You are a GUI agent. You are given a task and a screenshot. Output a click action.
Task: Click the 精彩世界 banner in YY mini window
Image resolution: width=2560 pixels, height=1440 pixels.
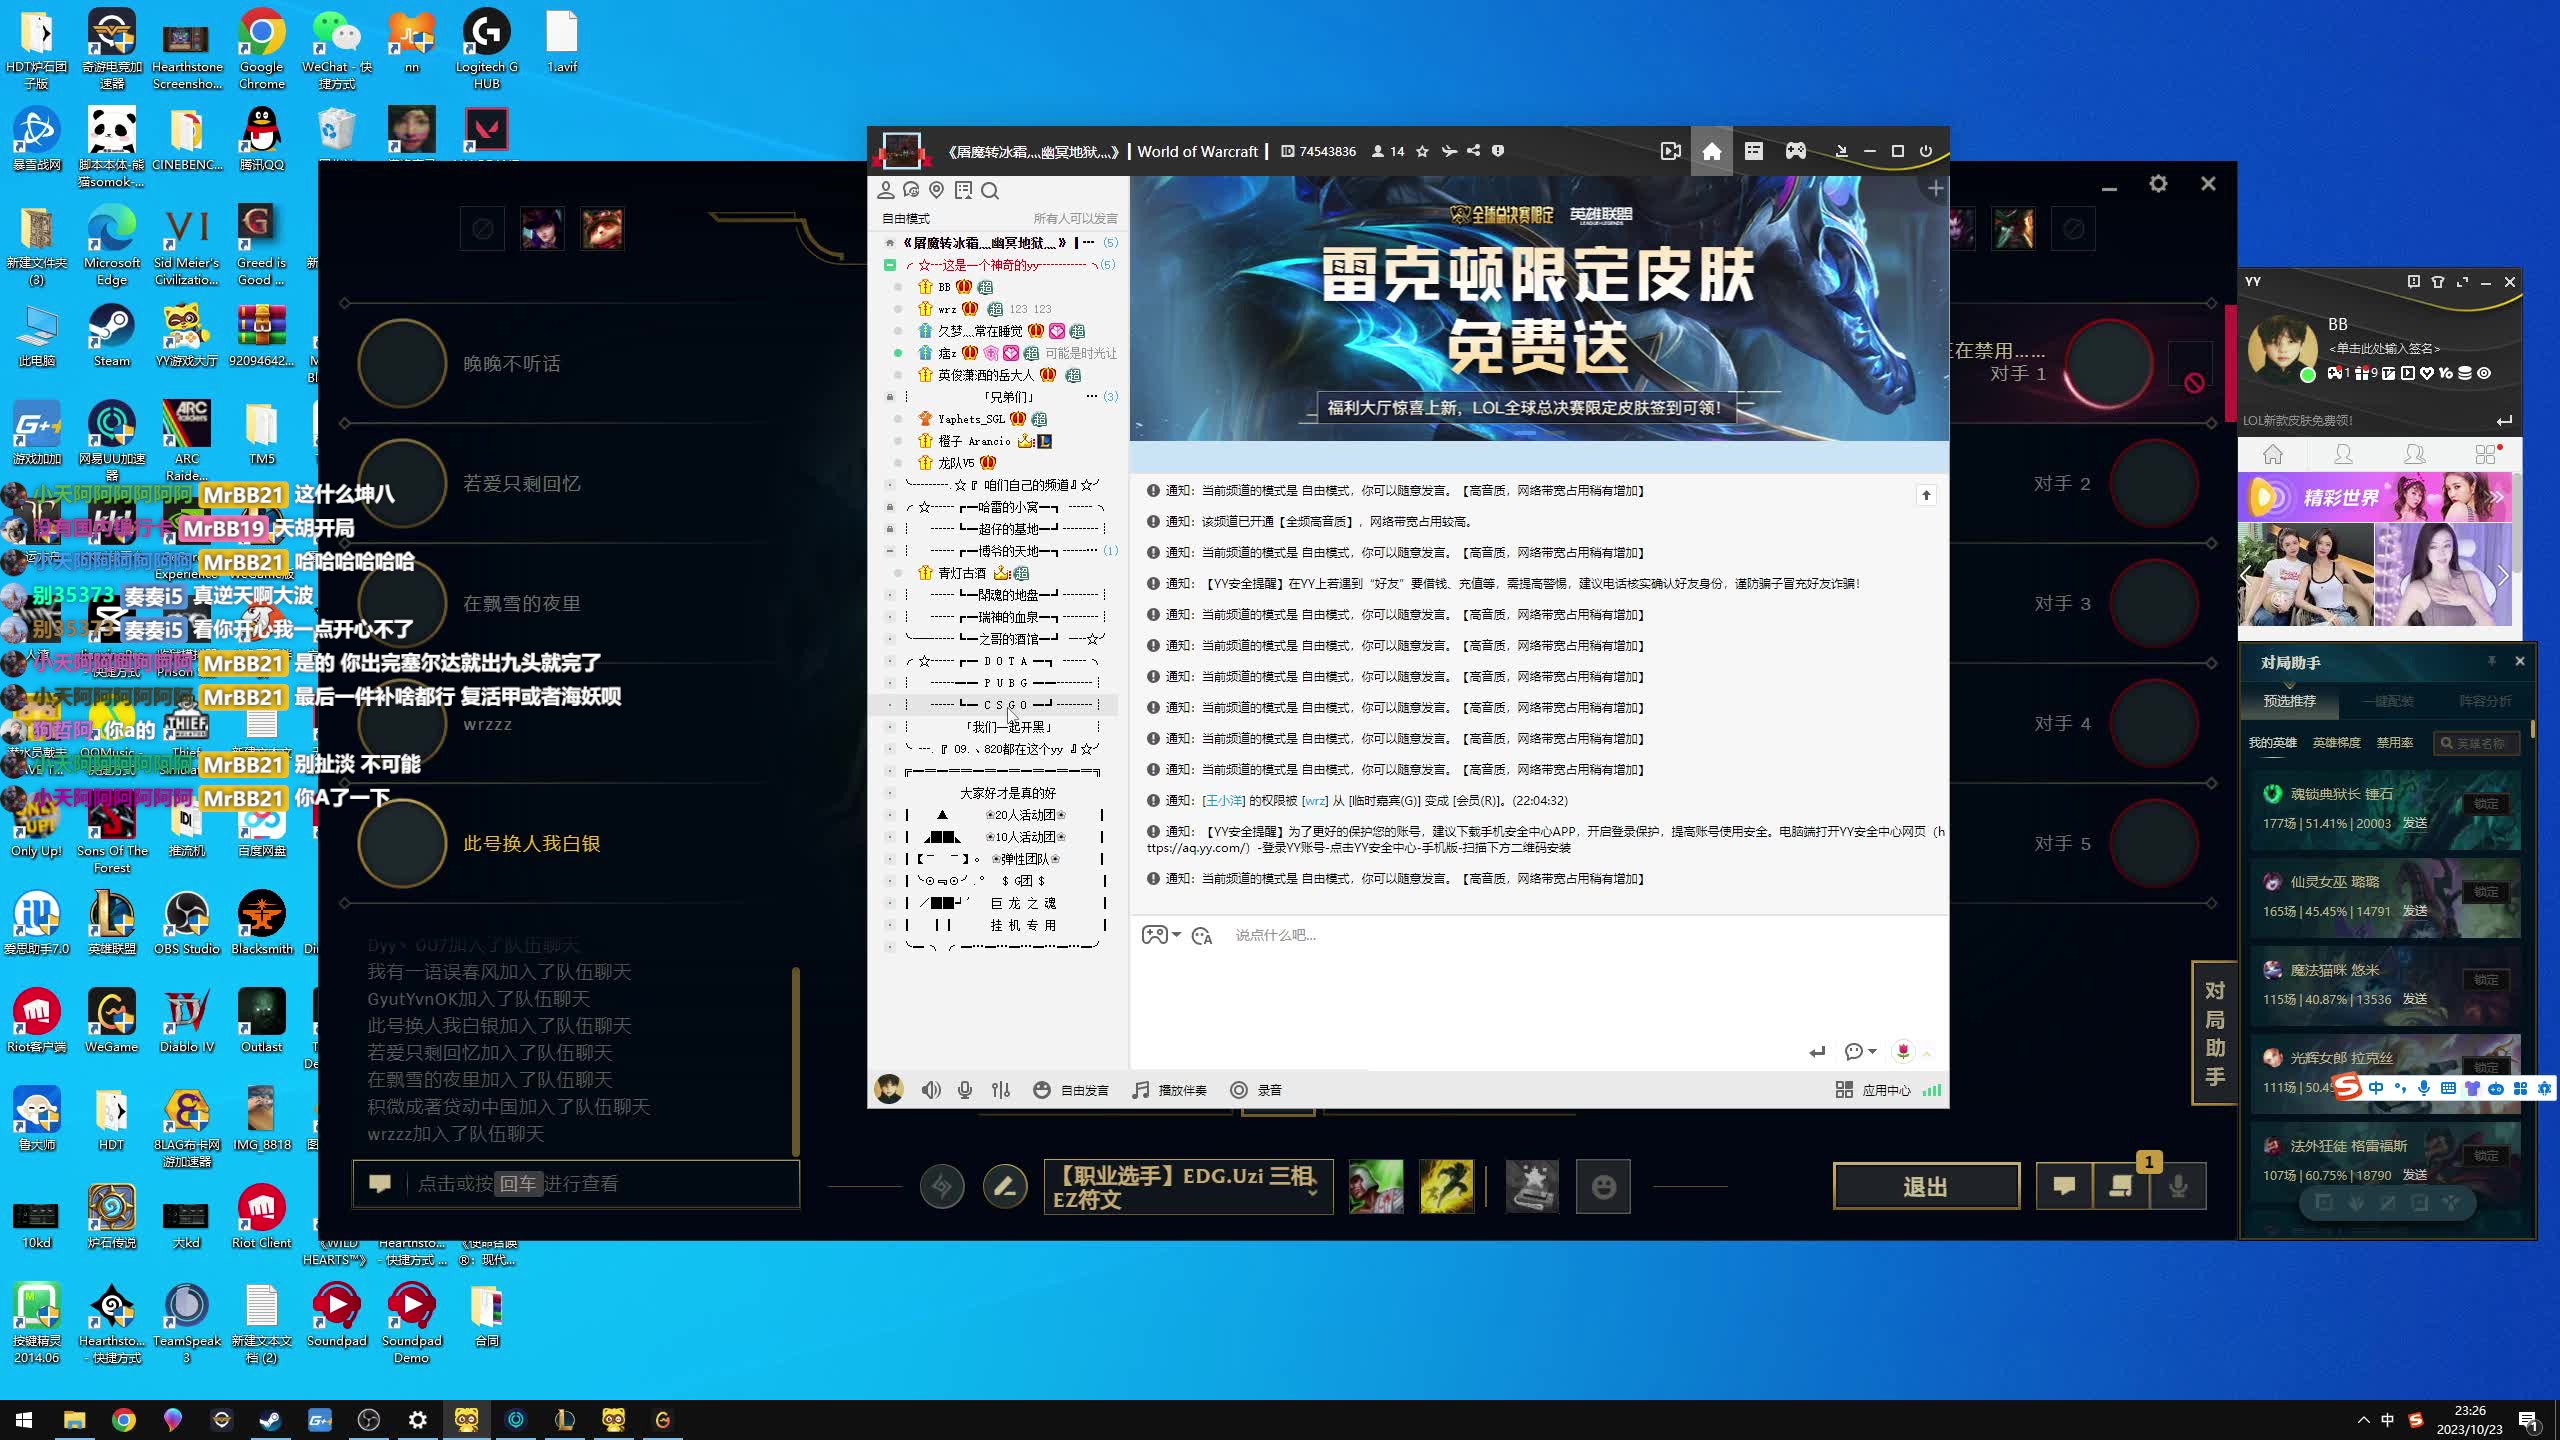tap(2375, 497)
